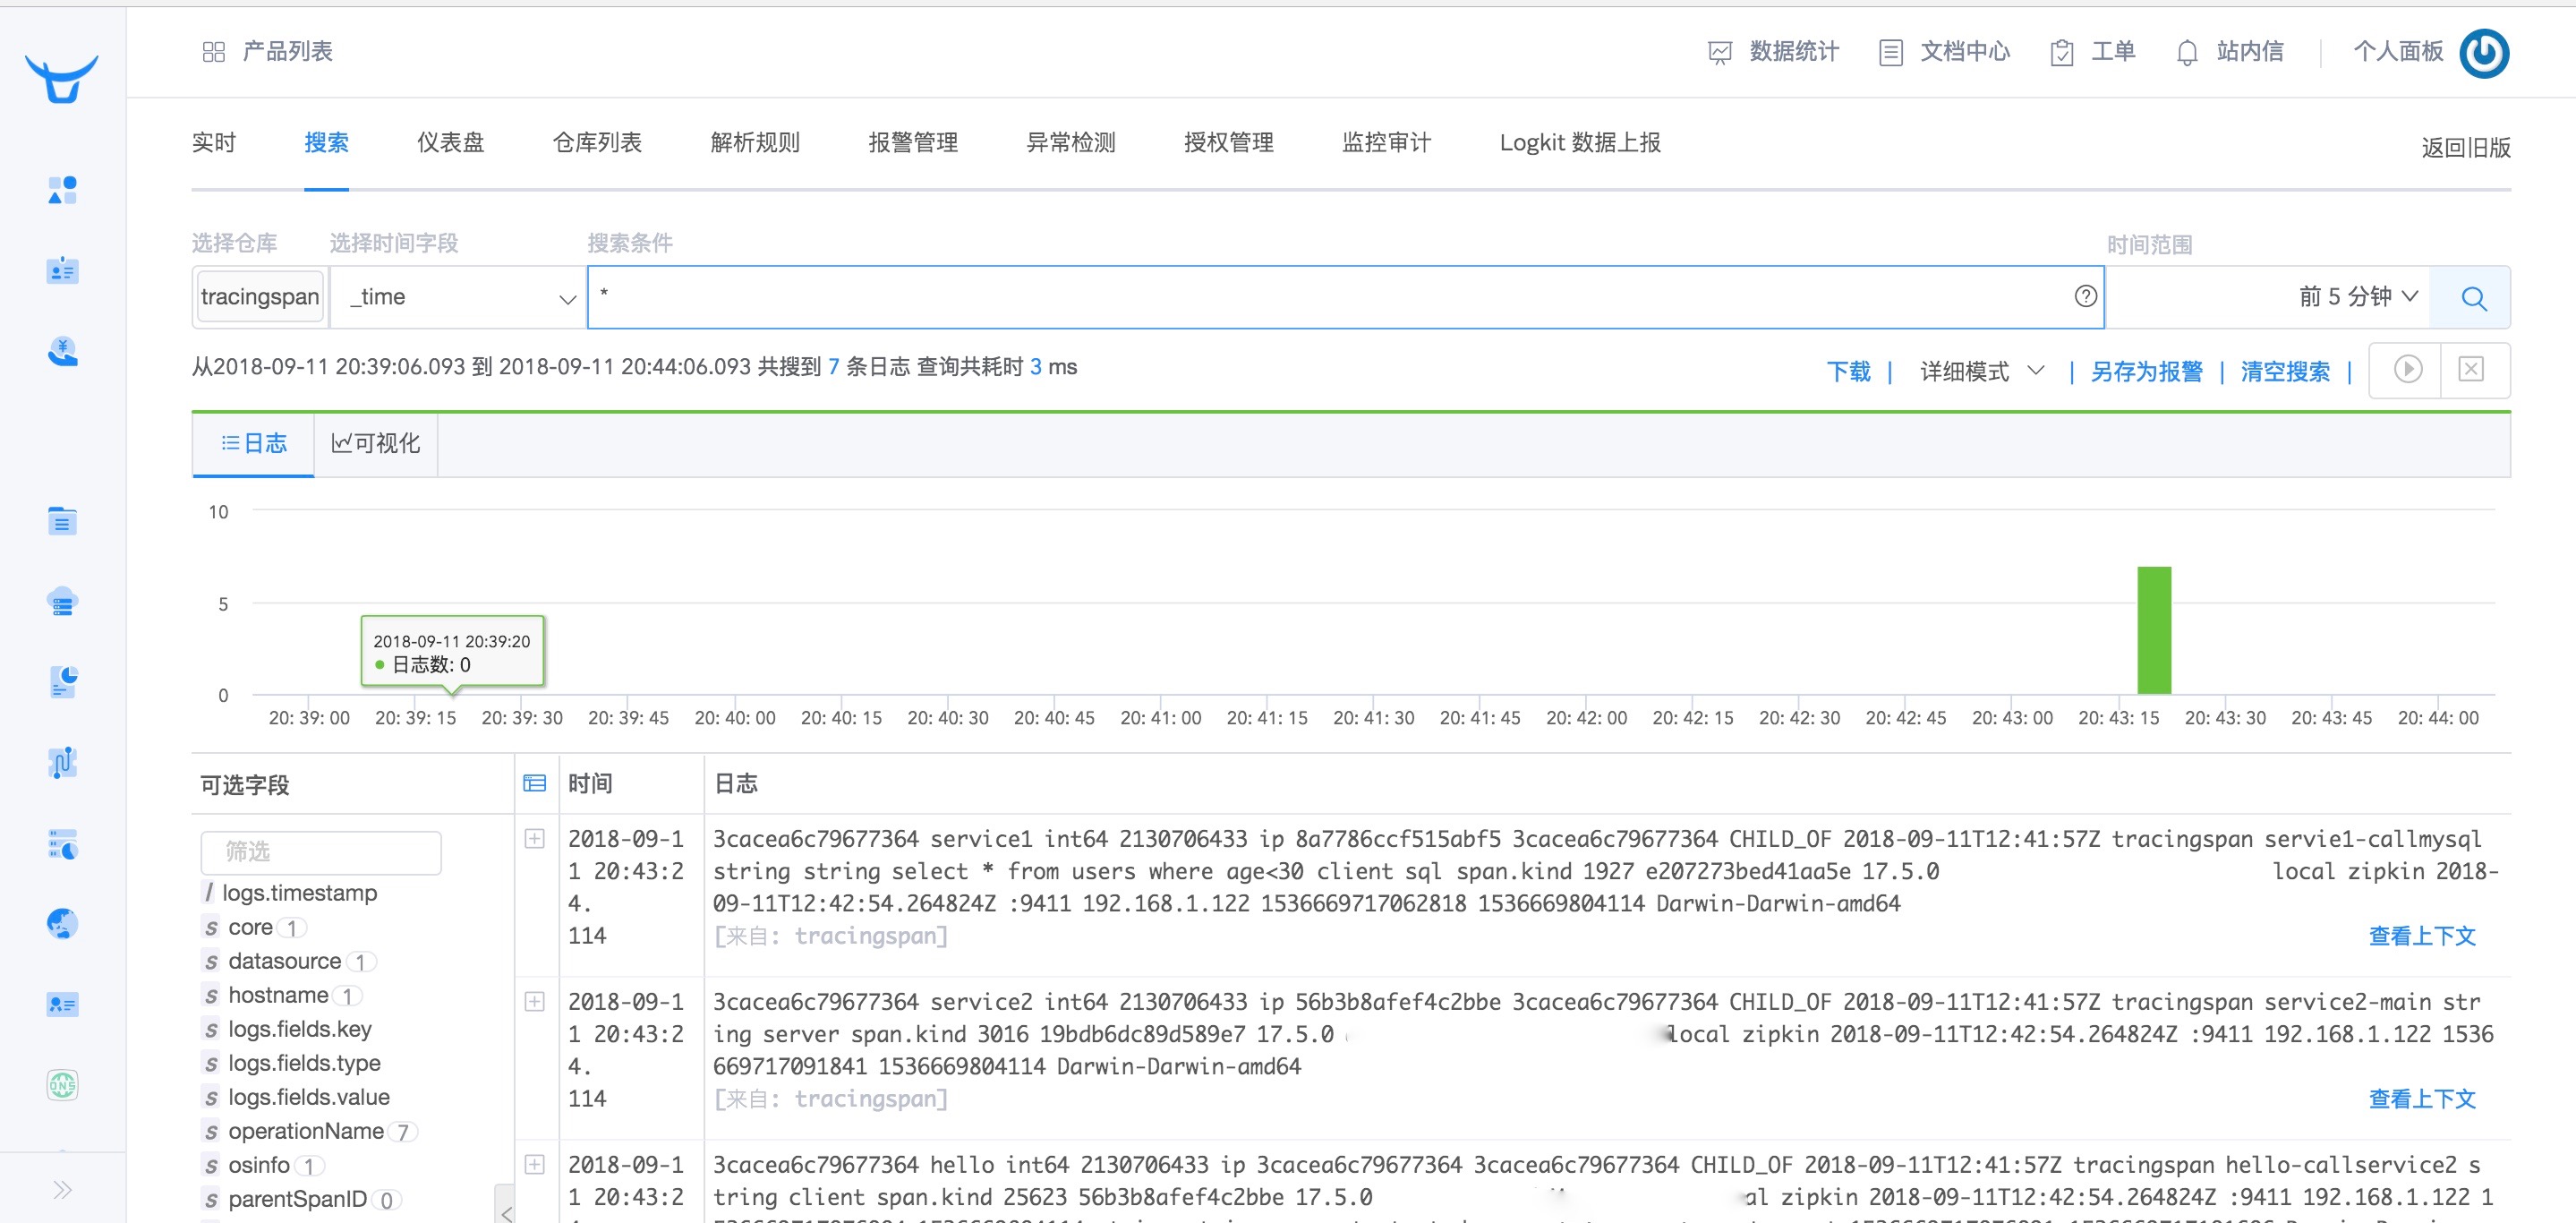Select logs.fields.value field
This screenshot has width=2576, height=1223.
click(308, 1097)
